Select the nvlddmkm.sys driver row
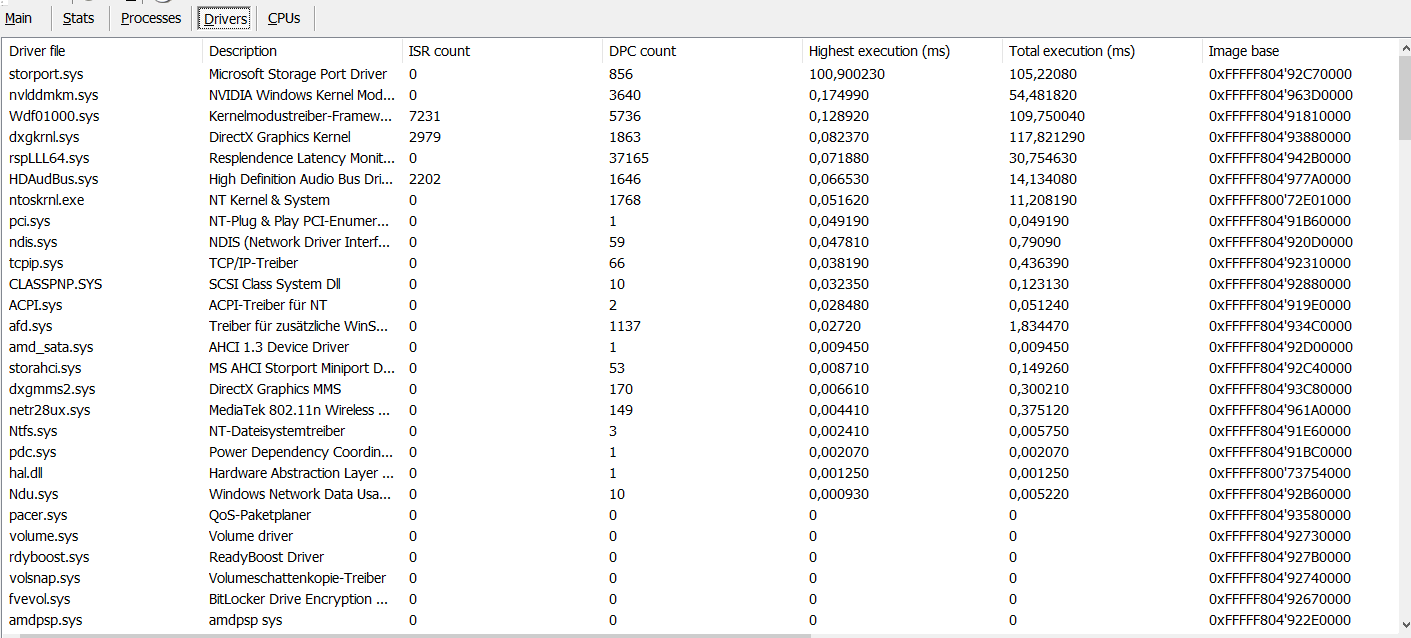 [x=700, y=95]
